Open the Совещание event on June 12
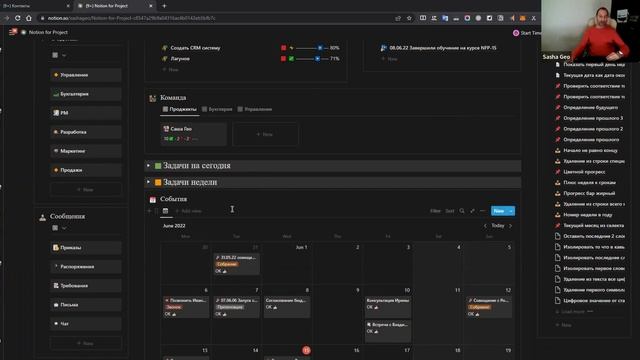This screenshot has height=360, width=640. point(489,307)
